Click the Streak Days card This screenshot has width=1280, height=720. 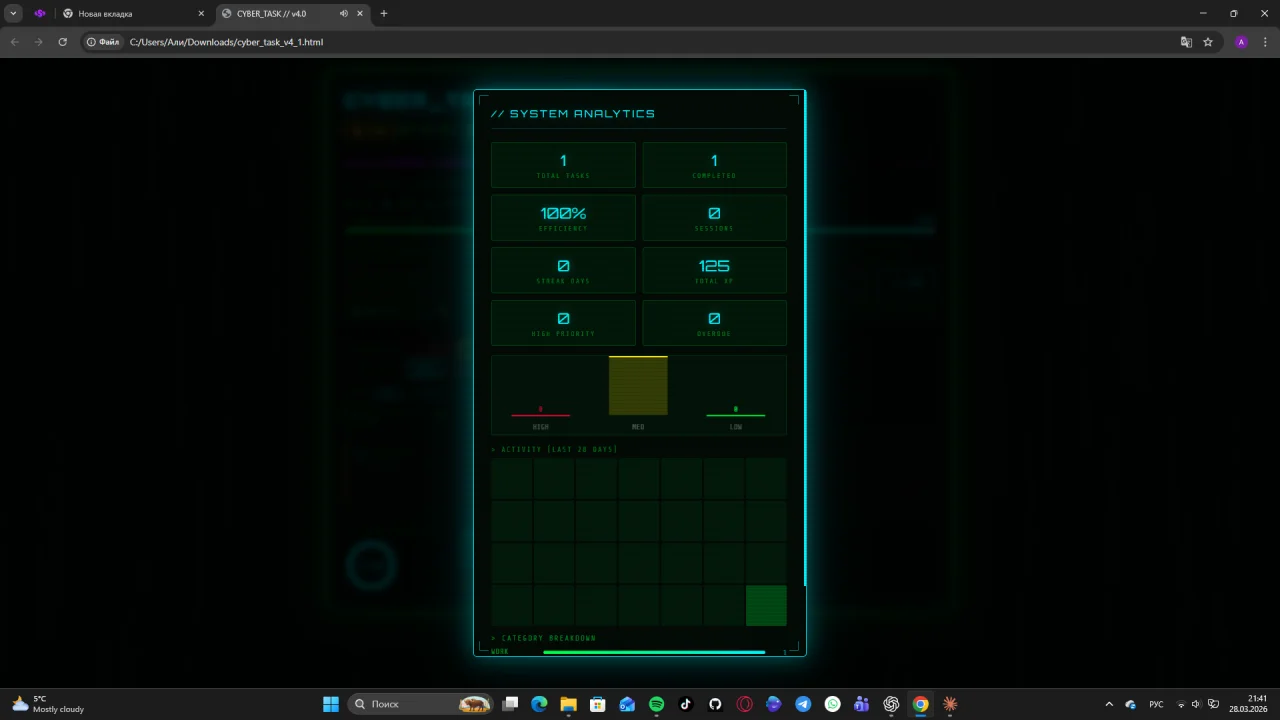pos(563,270)
